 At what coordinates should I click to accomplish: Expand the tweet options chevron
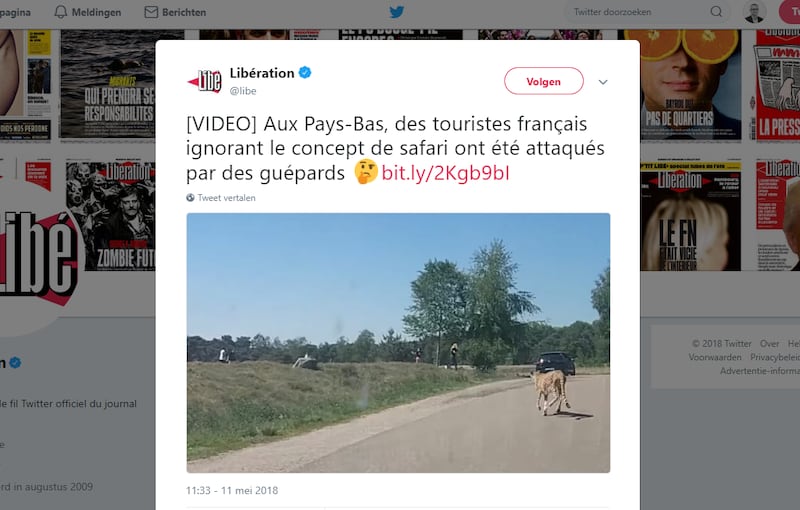pos(603,82)
